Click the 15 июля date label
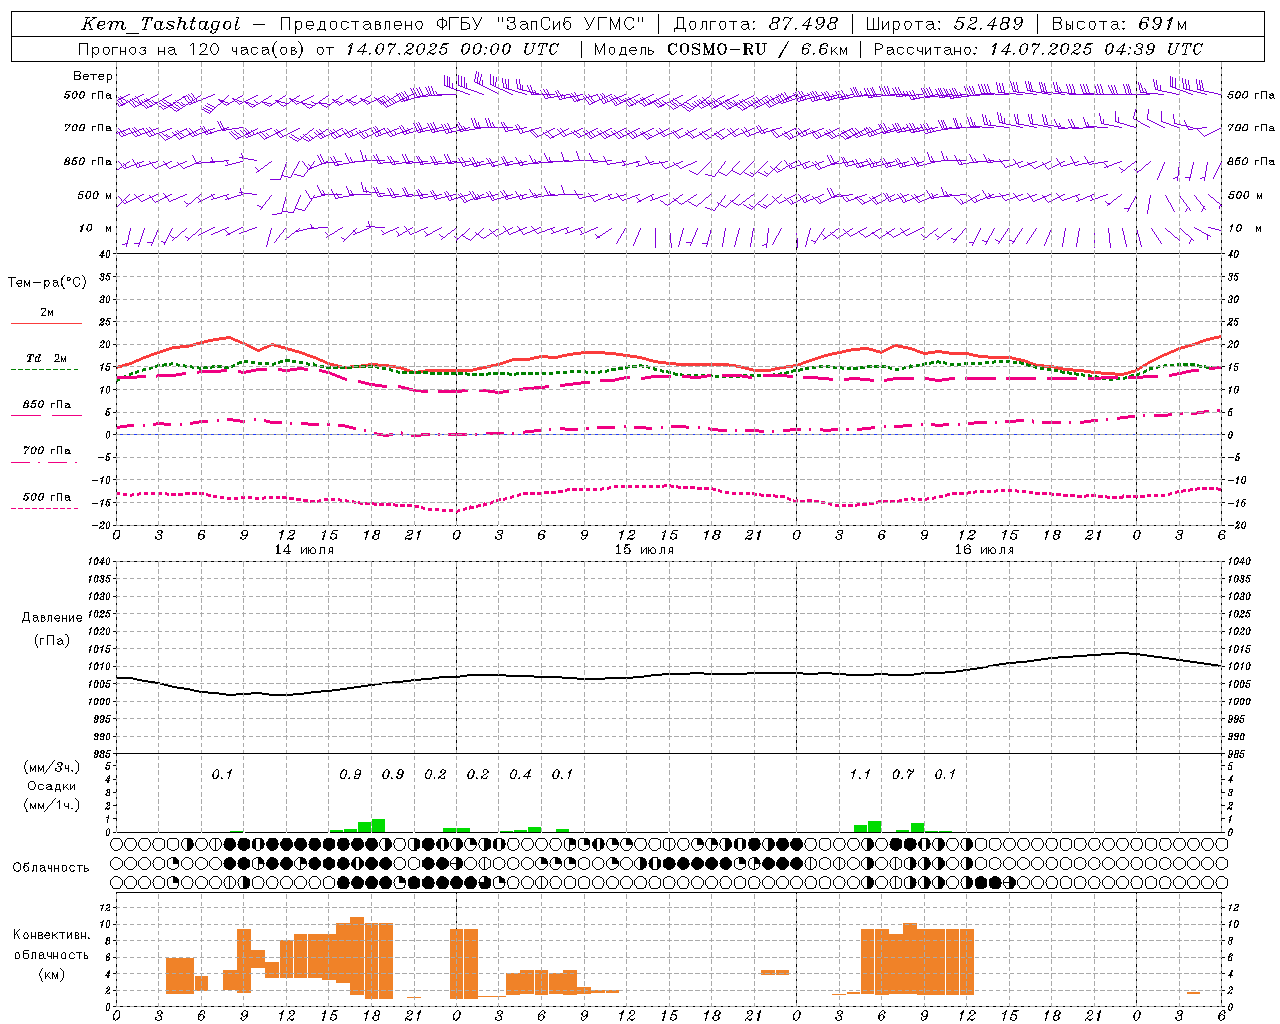1280x1024 pixels. click(644, 550)
